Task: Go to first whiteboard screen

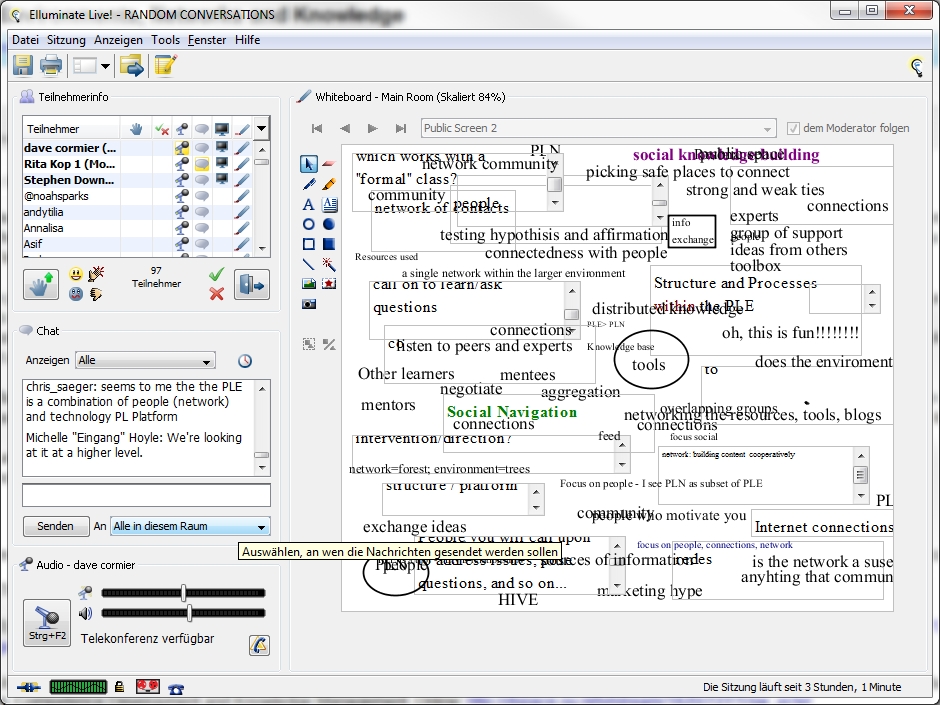Action: click(317, 128)
